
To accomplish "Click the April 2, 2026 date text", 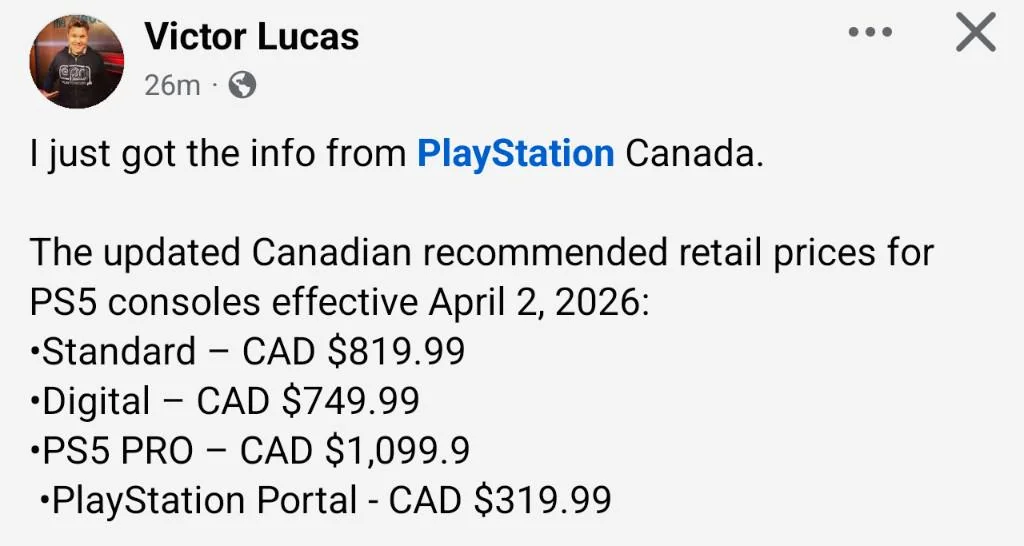I will [538, 301].
